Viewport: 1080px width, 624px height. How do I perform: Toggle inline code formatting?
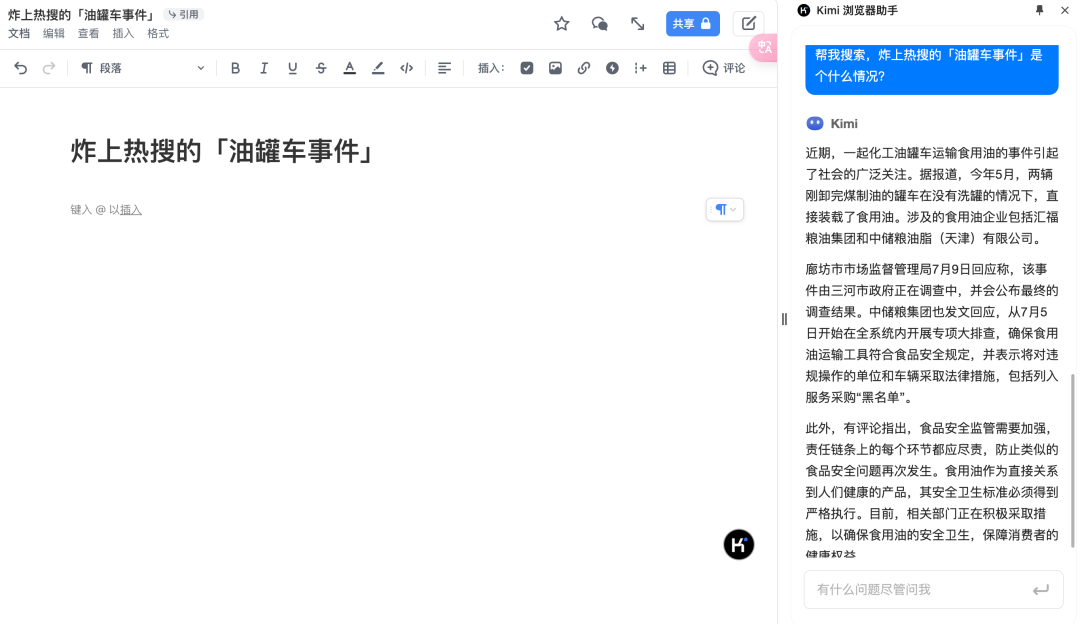point(406,68)
